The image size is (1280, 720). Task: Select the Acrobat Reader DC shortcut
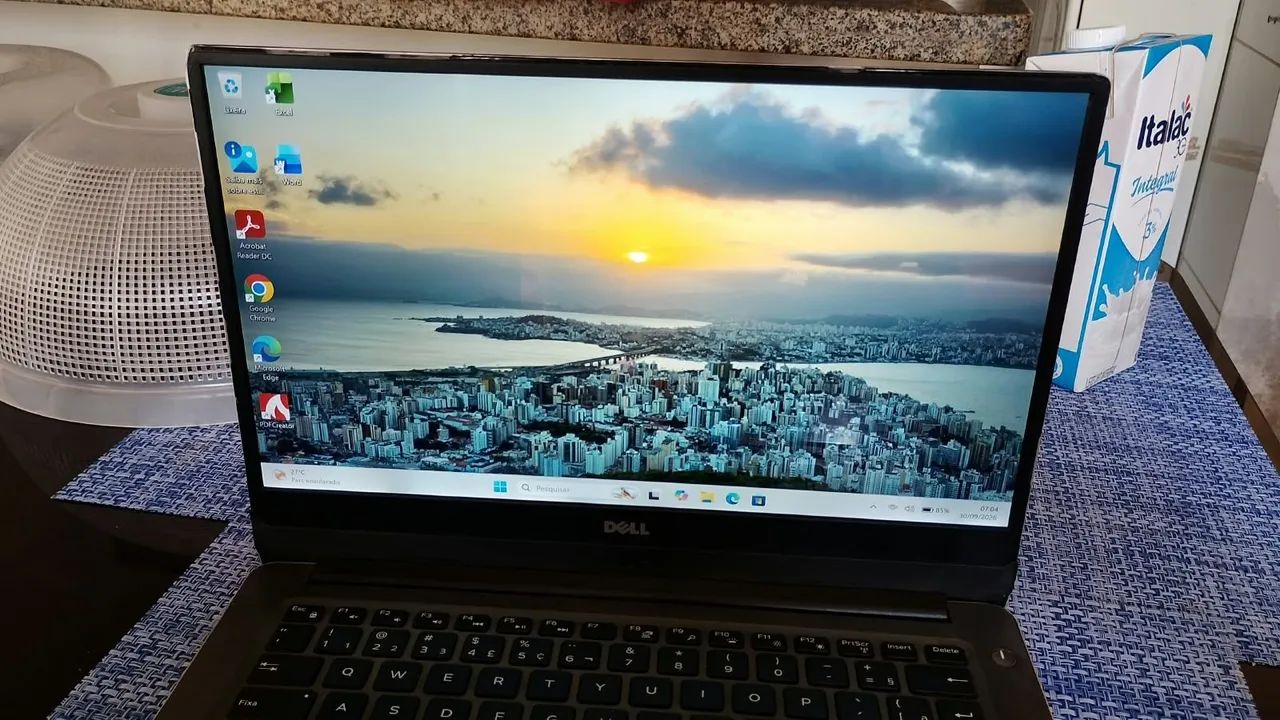pyautogui.click(x=251, y=234)
